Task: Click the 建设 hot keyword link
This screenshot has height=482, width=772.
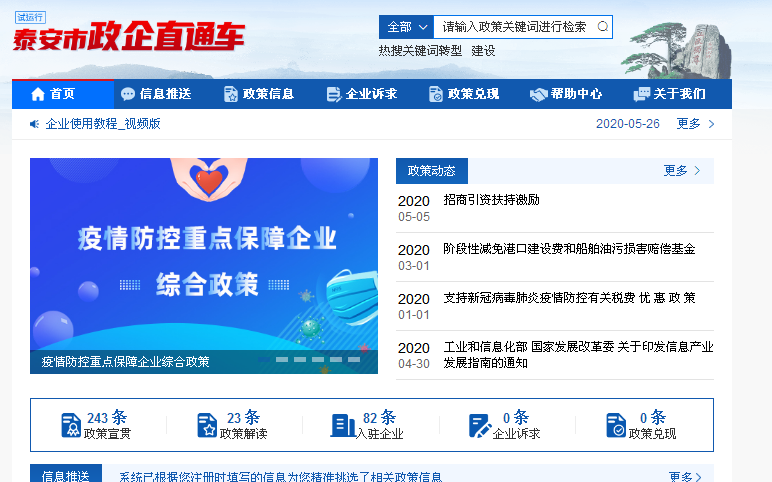Action: point(483,51)
